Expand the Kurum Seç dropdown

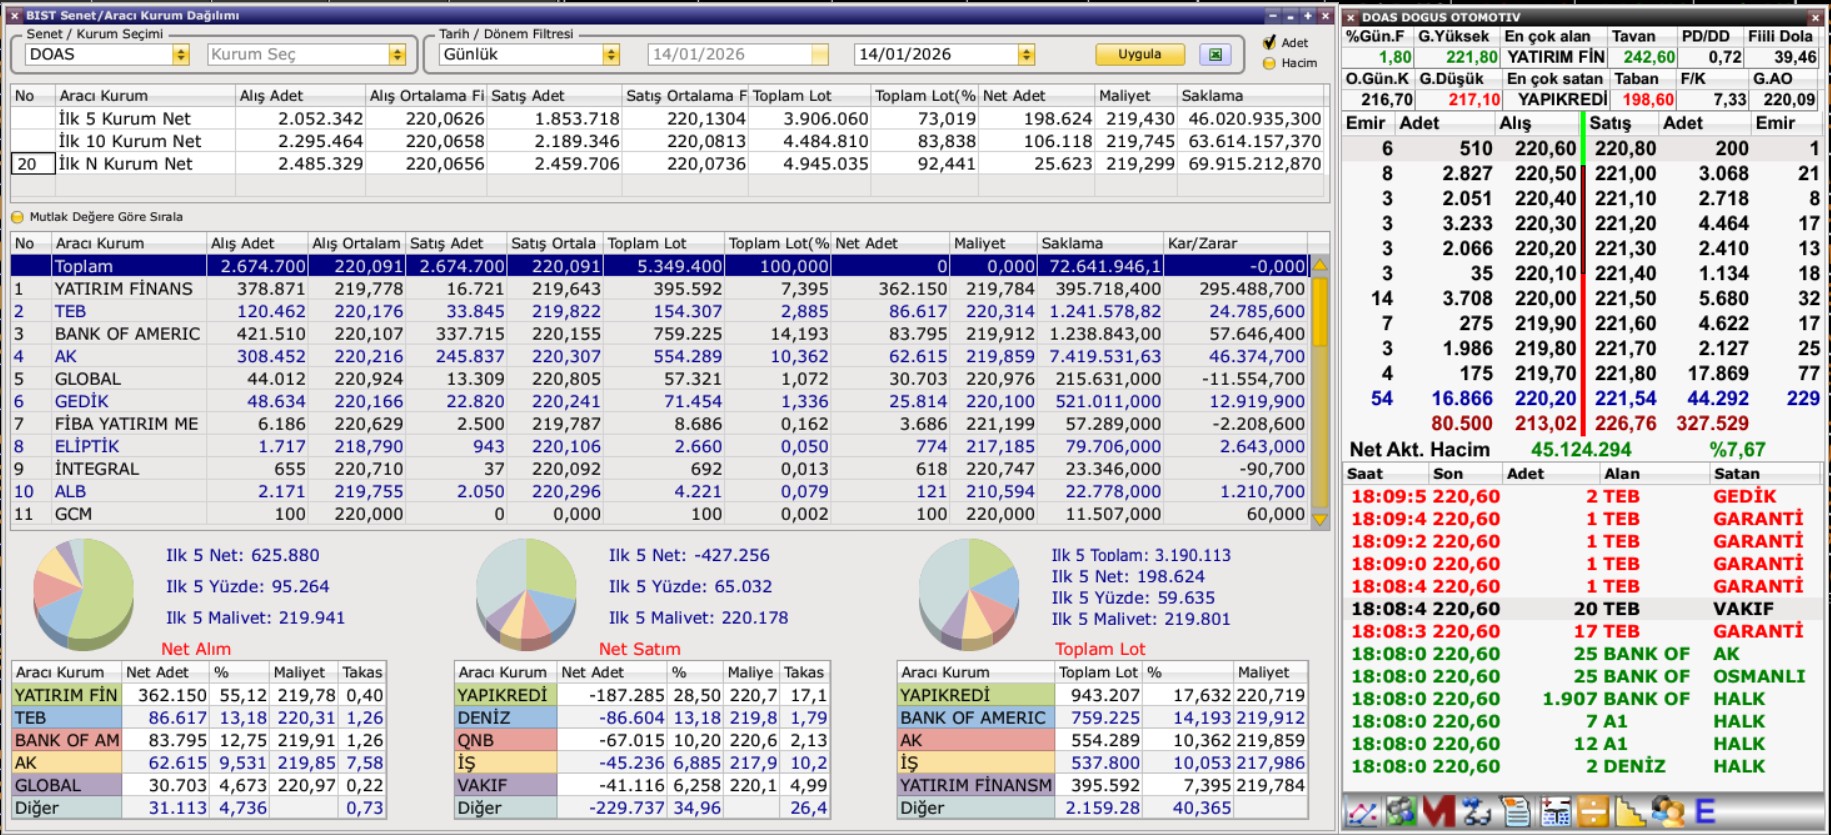(397, 55)
